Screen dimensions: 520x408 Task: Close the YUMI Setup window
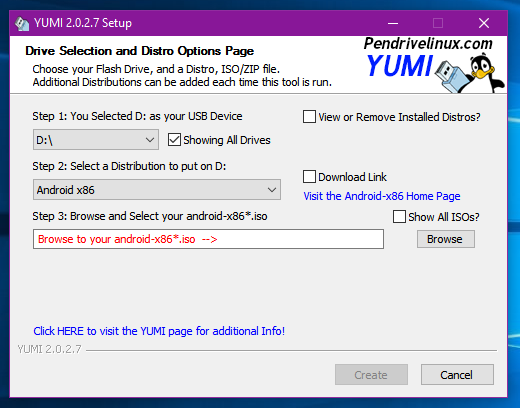[x=484, y=23]
